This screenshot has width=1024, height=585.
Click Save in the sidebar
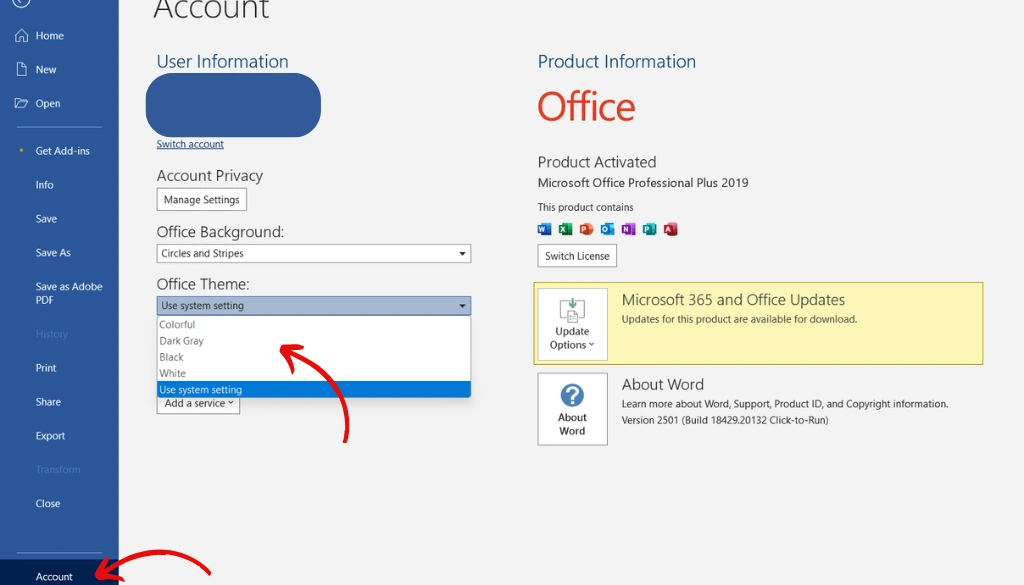tap(46, 219)
